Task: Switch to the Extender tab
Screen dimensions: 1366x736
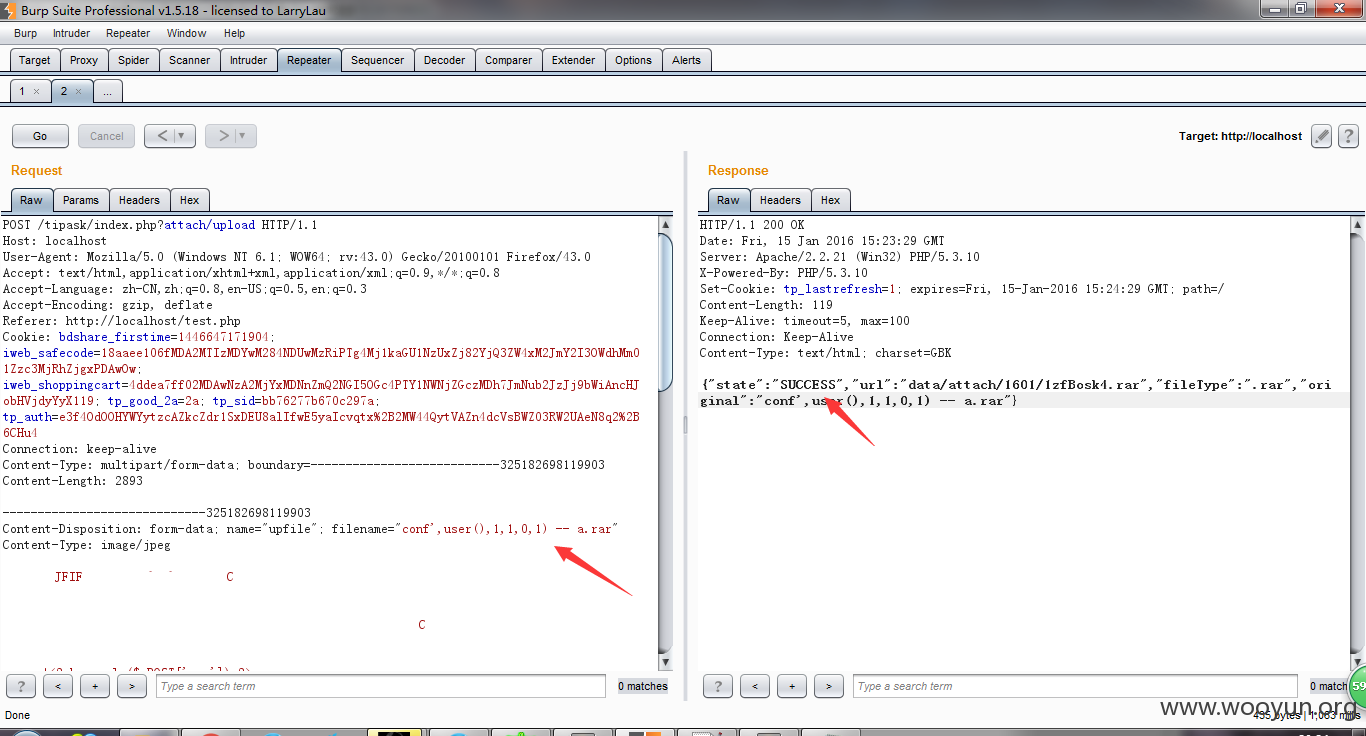Action: tap(574, 60)
